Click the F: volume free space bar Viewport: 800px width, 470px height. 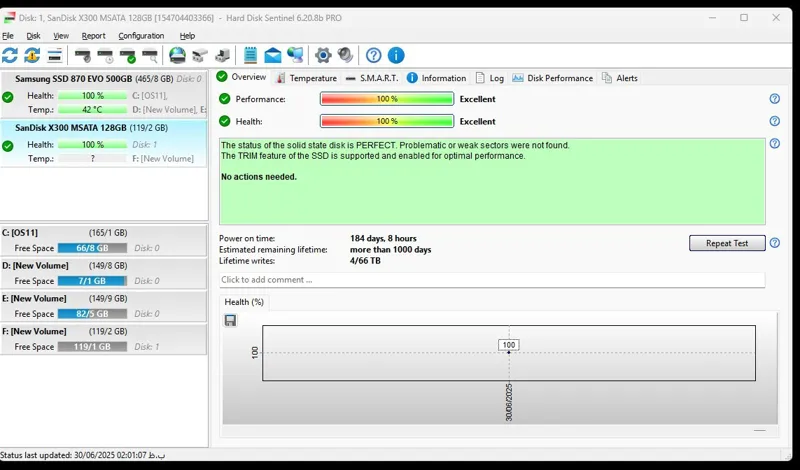coord(92,347)
